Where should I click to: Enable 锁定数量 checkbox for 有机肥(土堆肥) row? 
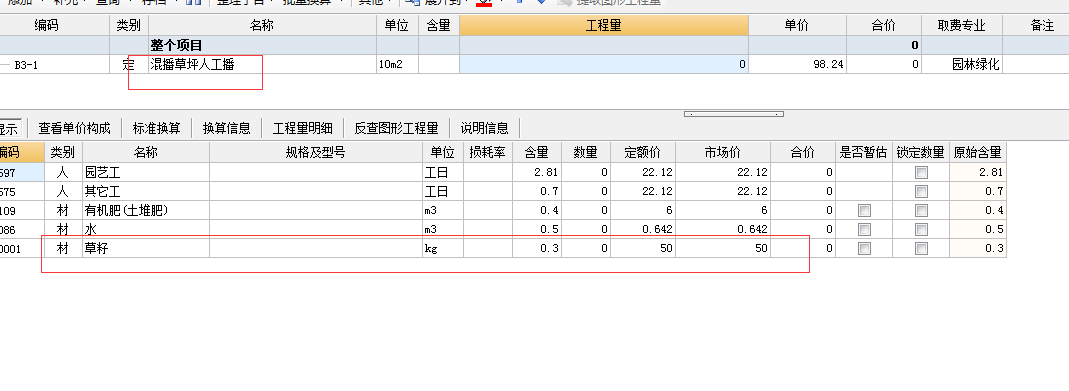tap(921, 210)
